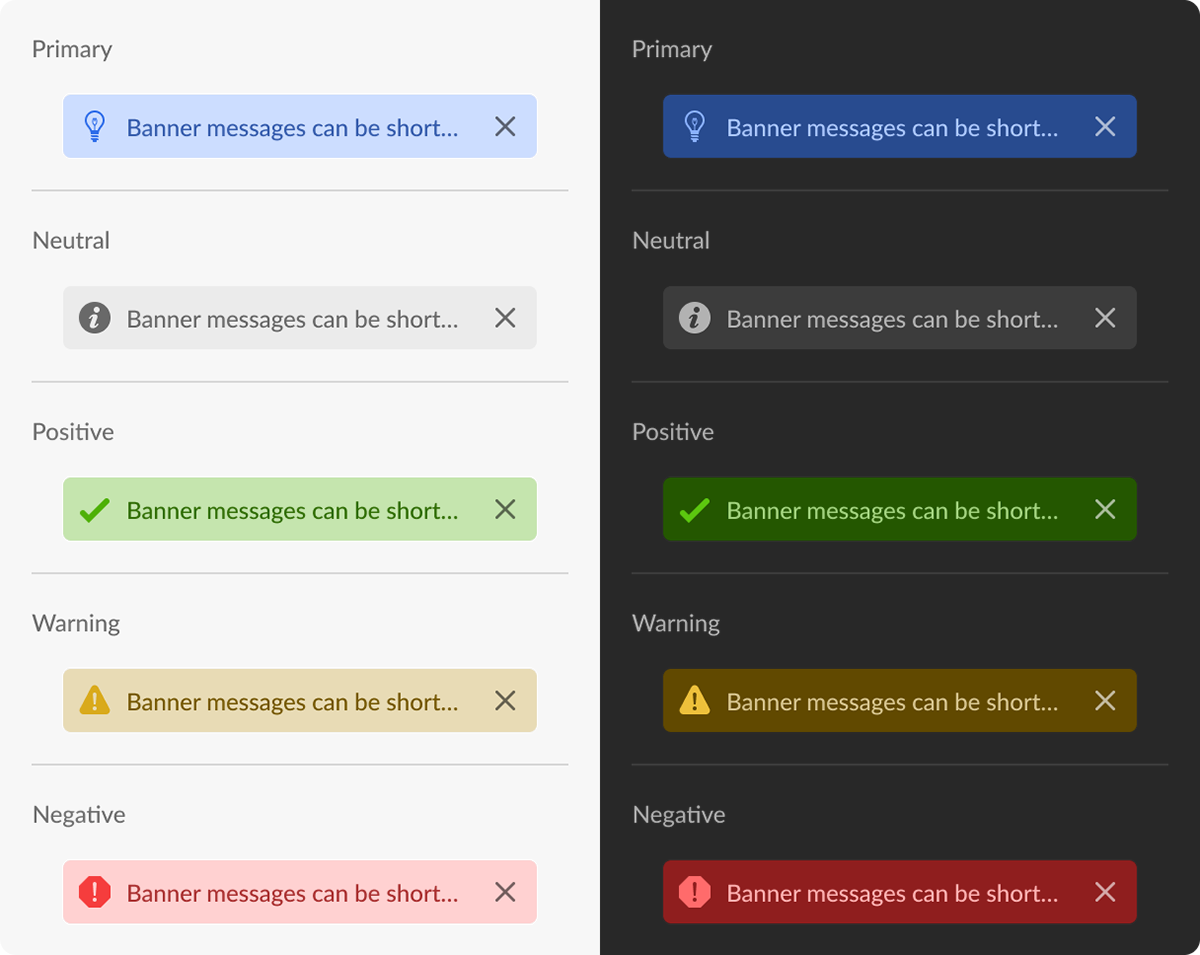Viewport: 1200px width, 955px height.
Task: Dismiss the light blue Primary banner
Action: 505,126
